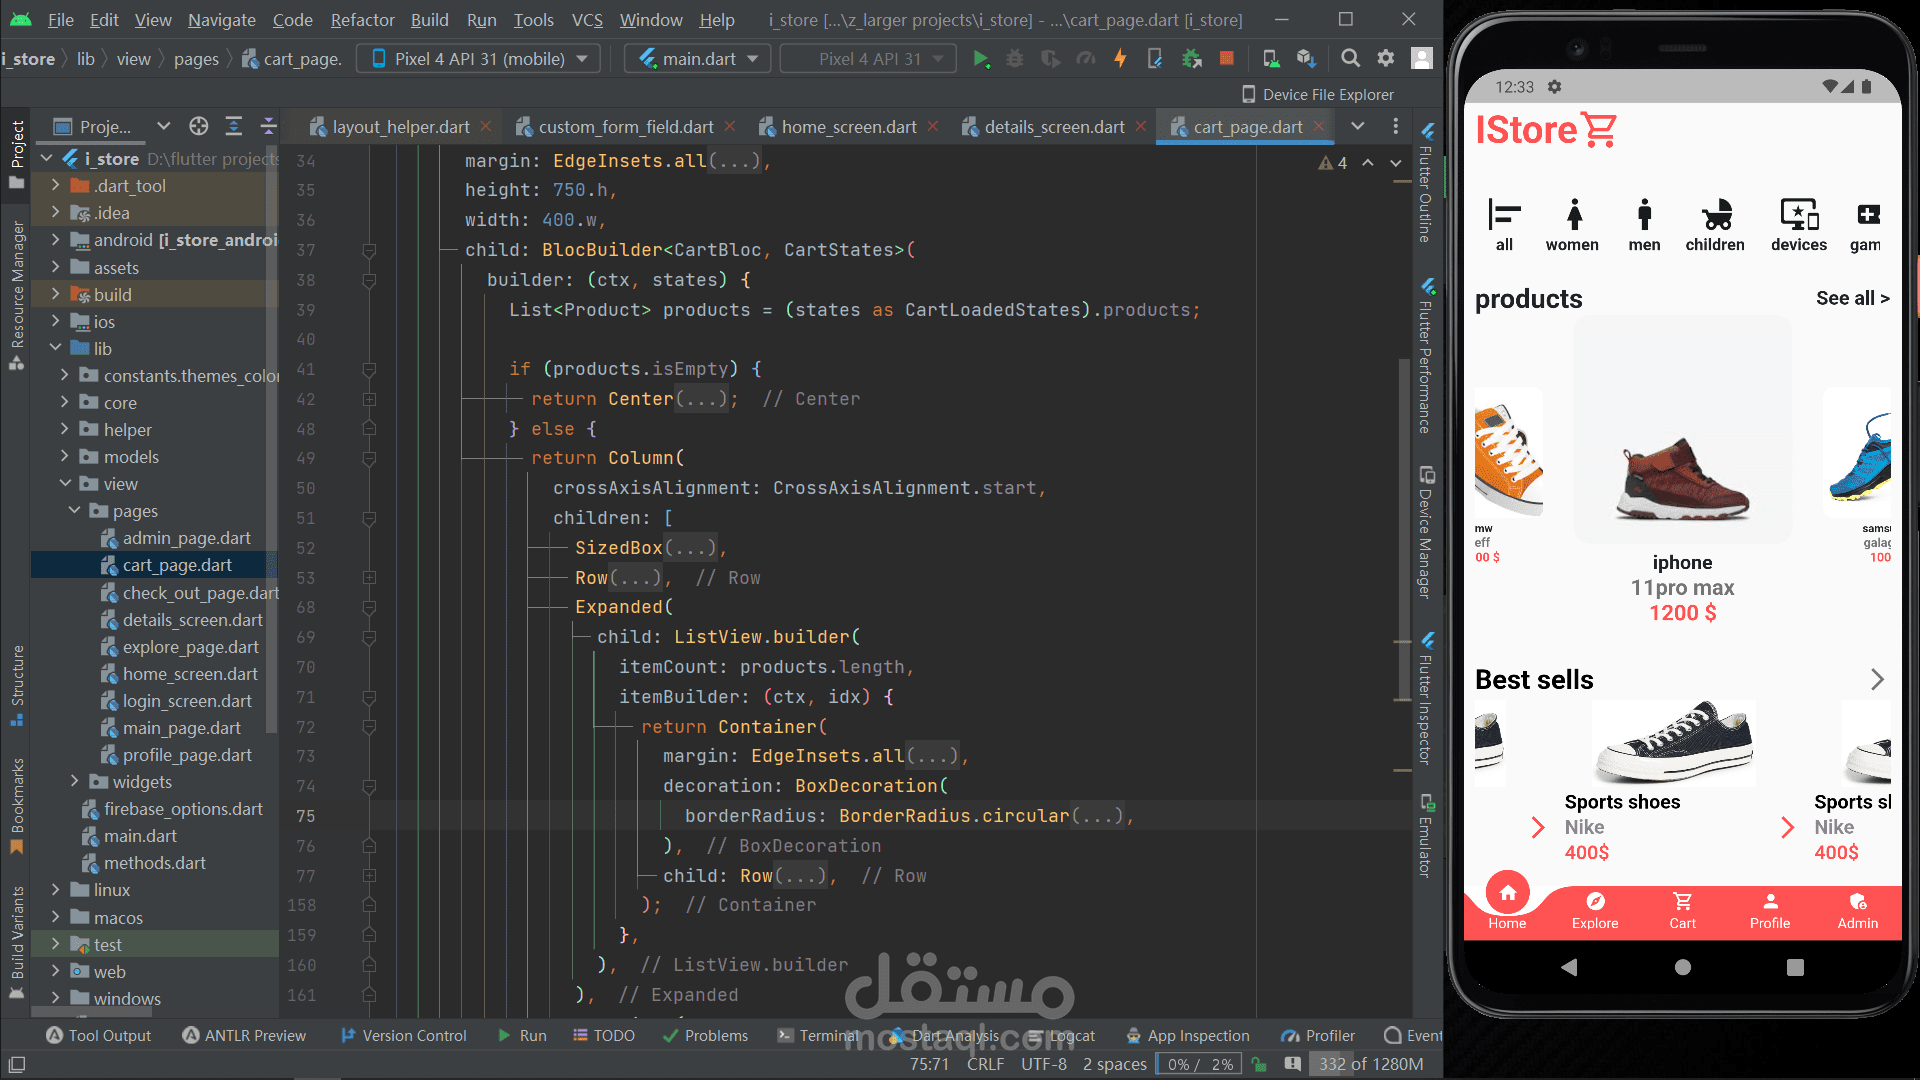1920x1080 pixels.
Task: Open the TODO tool window
Action: click(604, 1035)
